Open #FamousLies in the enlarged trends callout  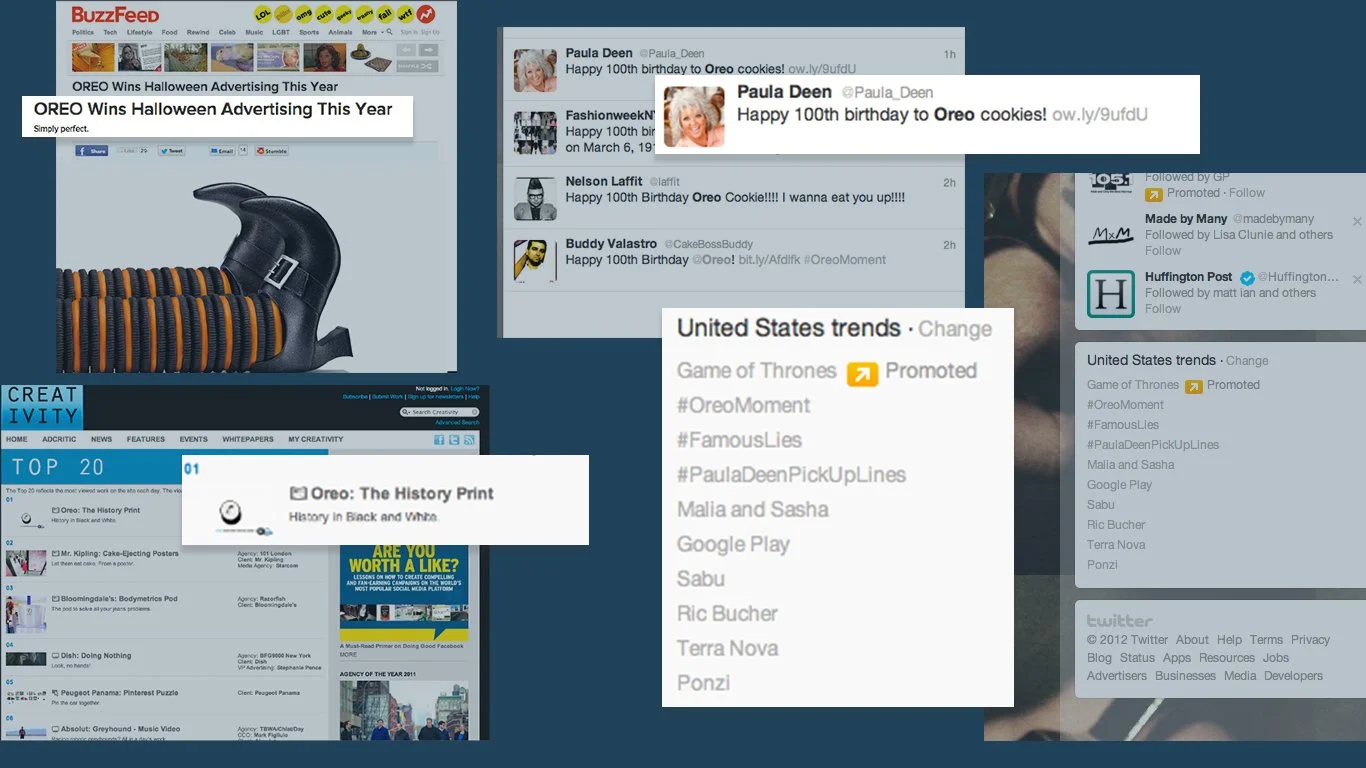pyautogui.click(x=740, y=440)
